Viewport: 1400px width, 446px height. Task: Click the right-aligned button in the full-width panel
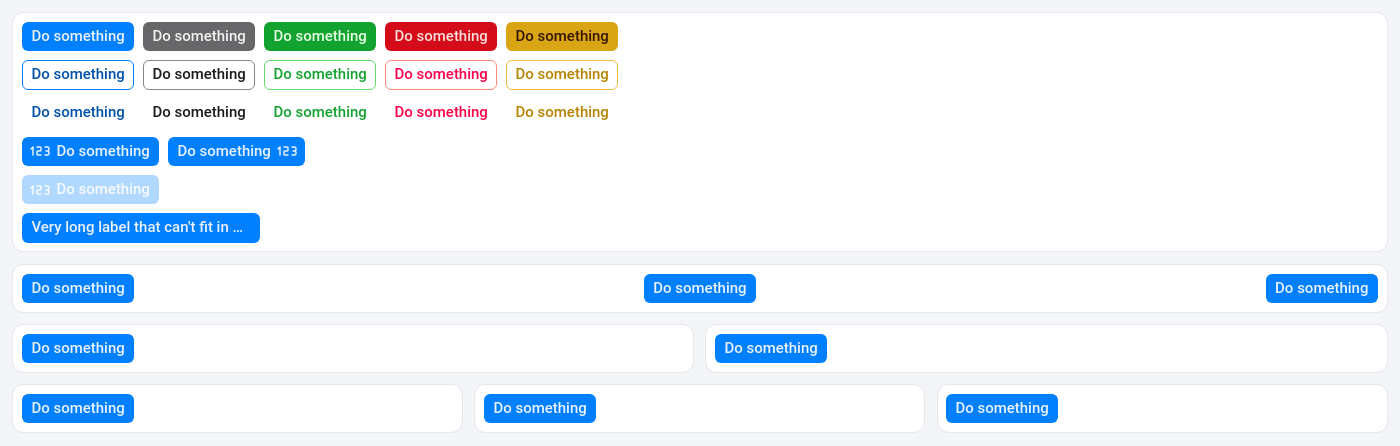1321,288
